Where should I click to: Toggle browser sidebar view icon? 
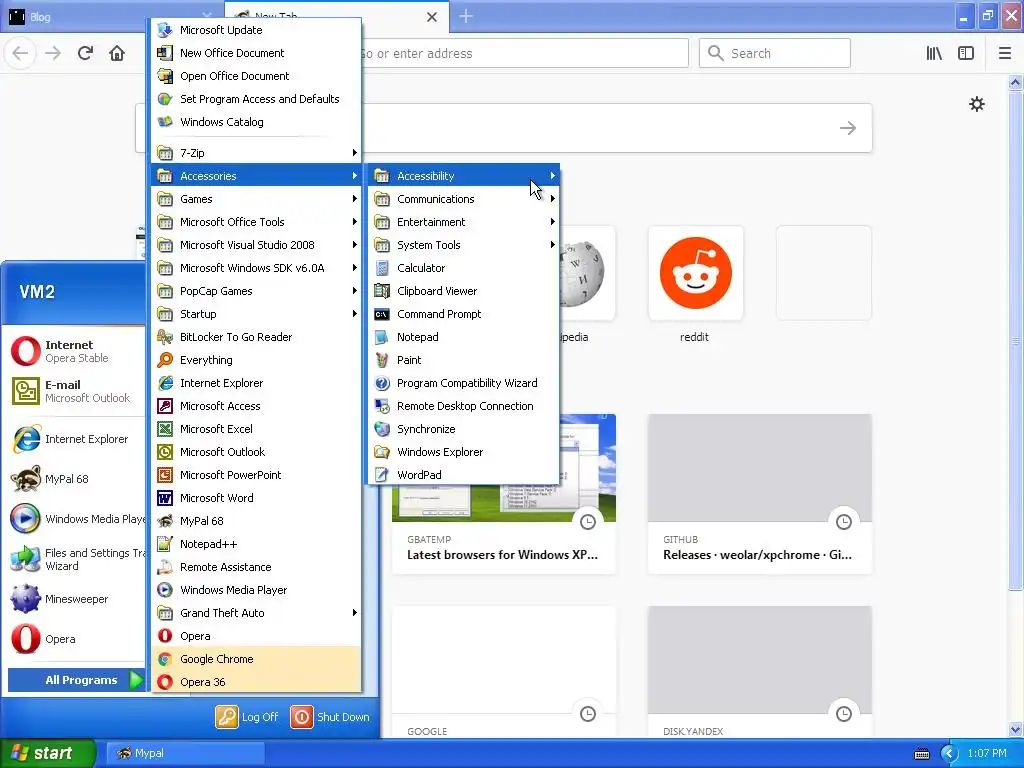(966, 53)
